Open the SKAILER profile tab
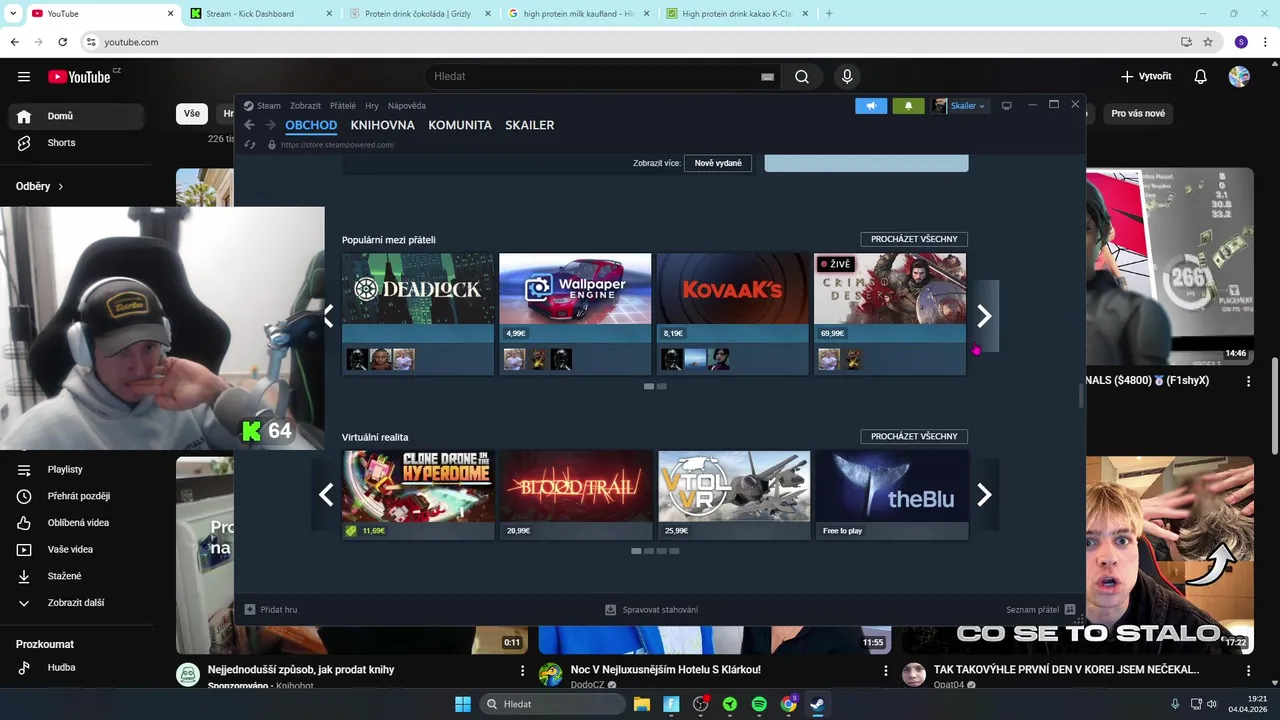This screenshot has width=1280, height=720. (529, 125)
